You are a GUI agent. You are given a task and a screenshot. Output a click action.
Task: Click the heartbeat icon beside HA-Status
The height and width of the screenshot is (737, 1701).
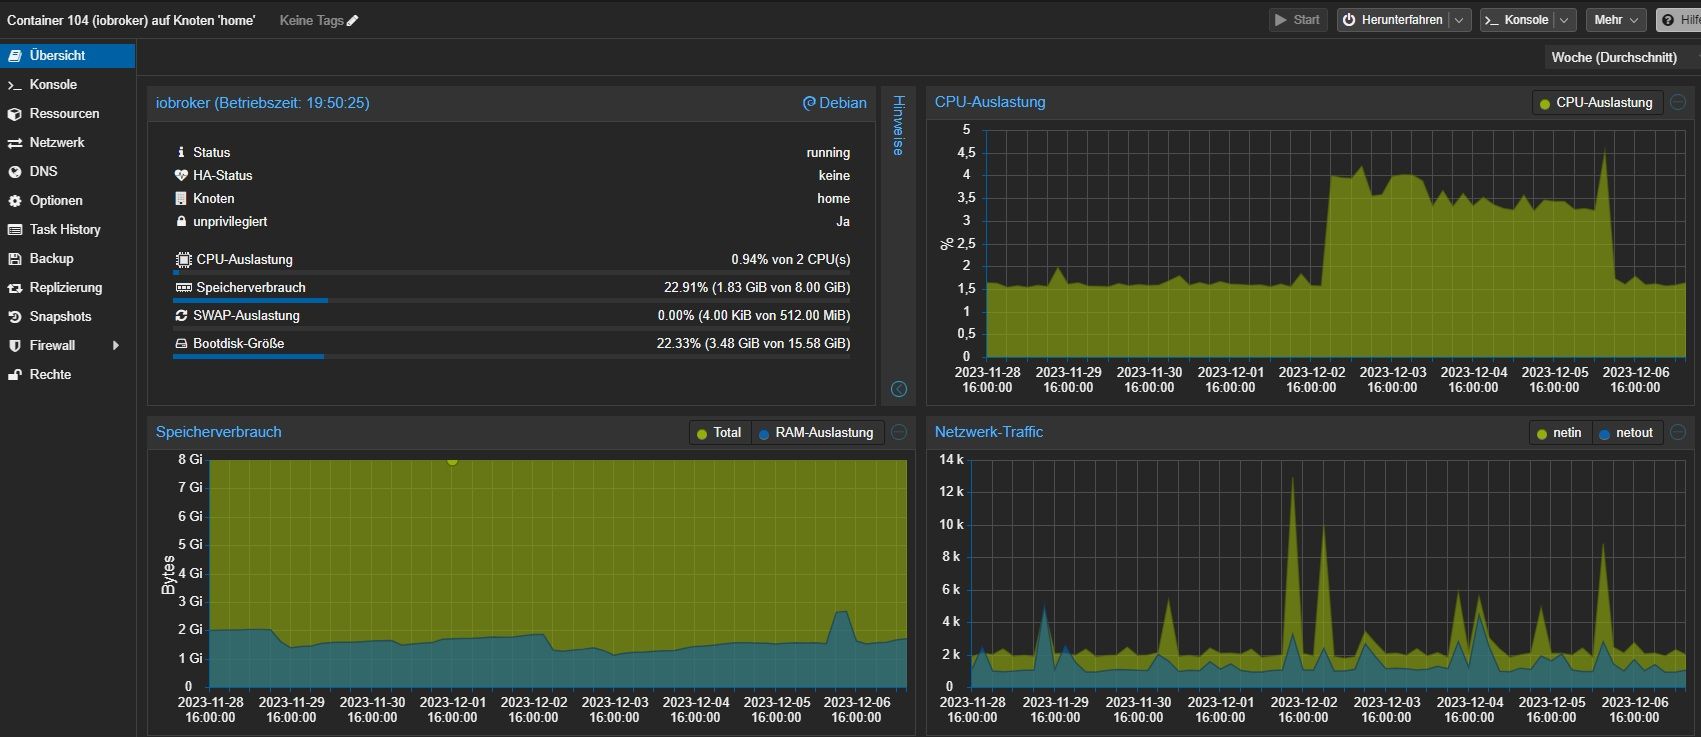[181, 175]
